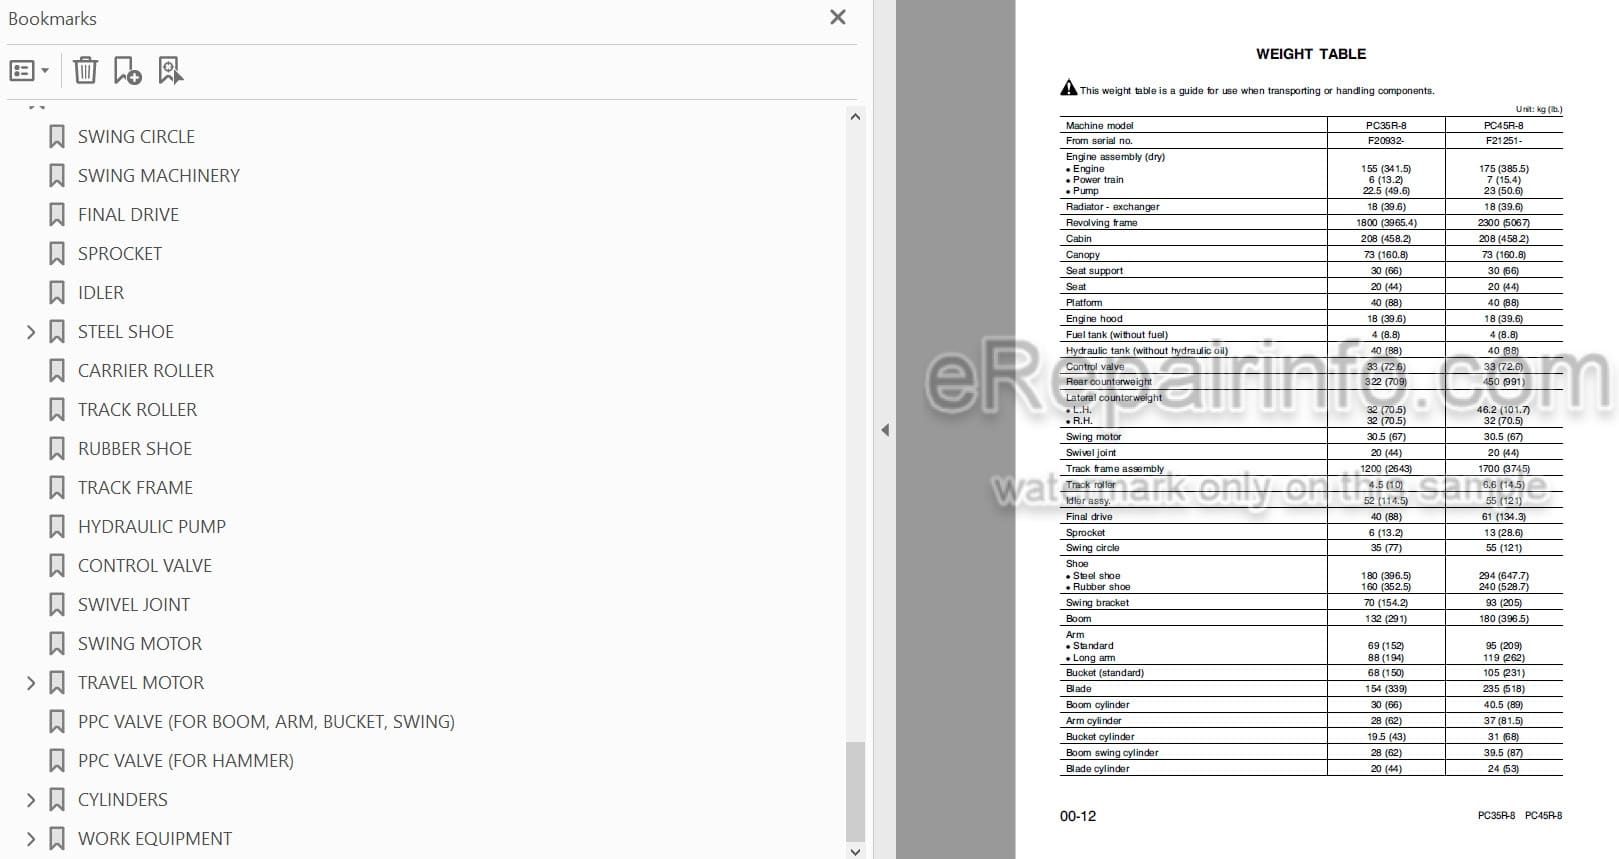Click the bookmarks scrollbar thumb
This screenshot has width=1619, height=859.
[x=855, y=791]
